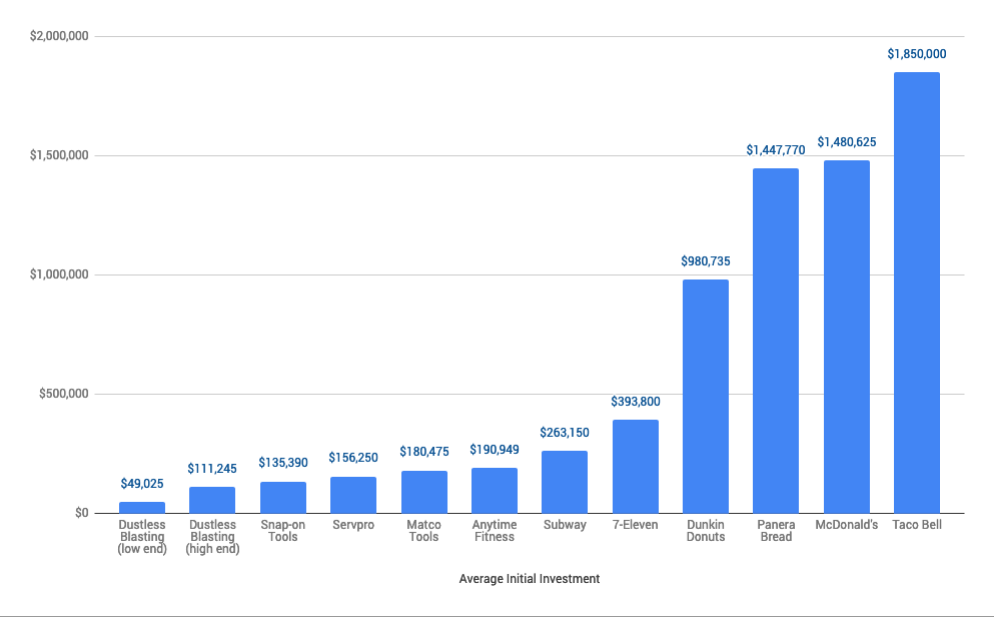
Task: Click the $1,000,000 y-axis tick label
Action: pos(59,275)
